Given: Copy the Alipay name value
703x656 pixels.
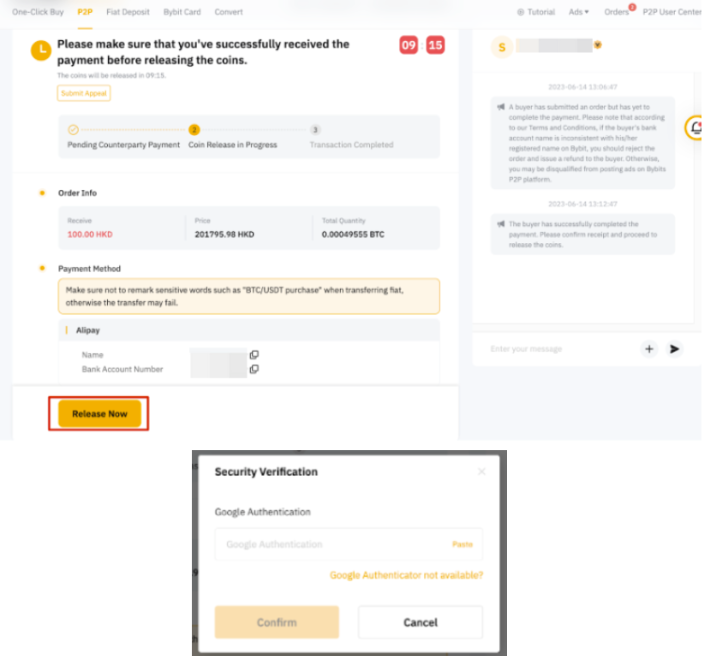Looking at the screenshot, I should [254, 355].
